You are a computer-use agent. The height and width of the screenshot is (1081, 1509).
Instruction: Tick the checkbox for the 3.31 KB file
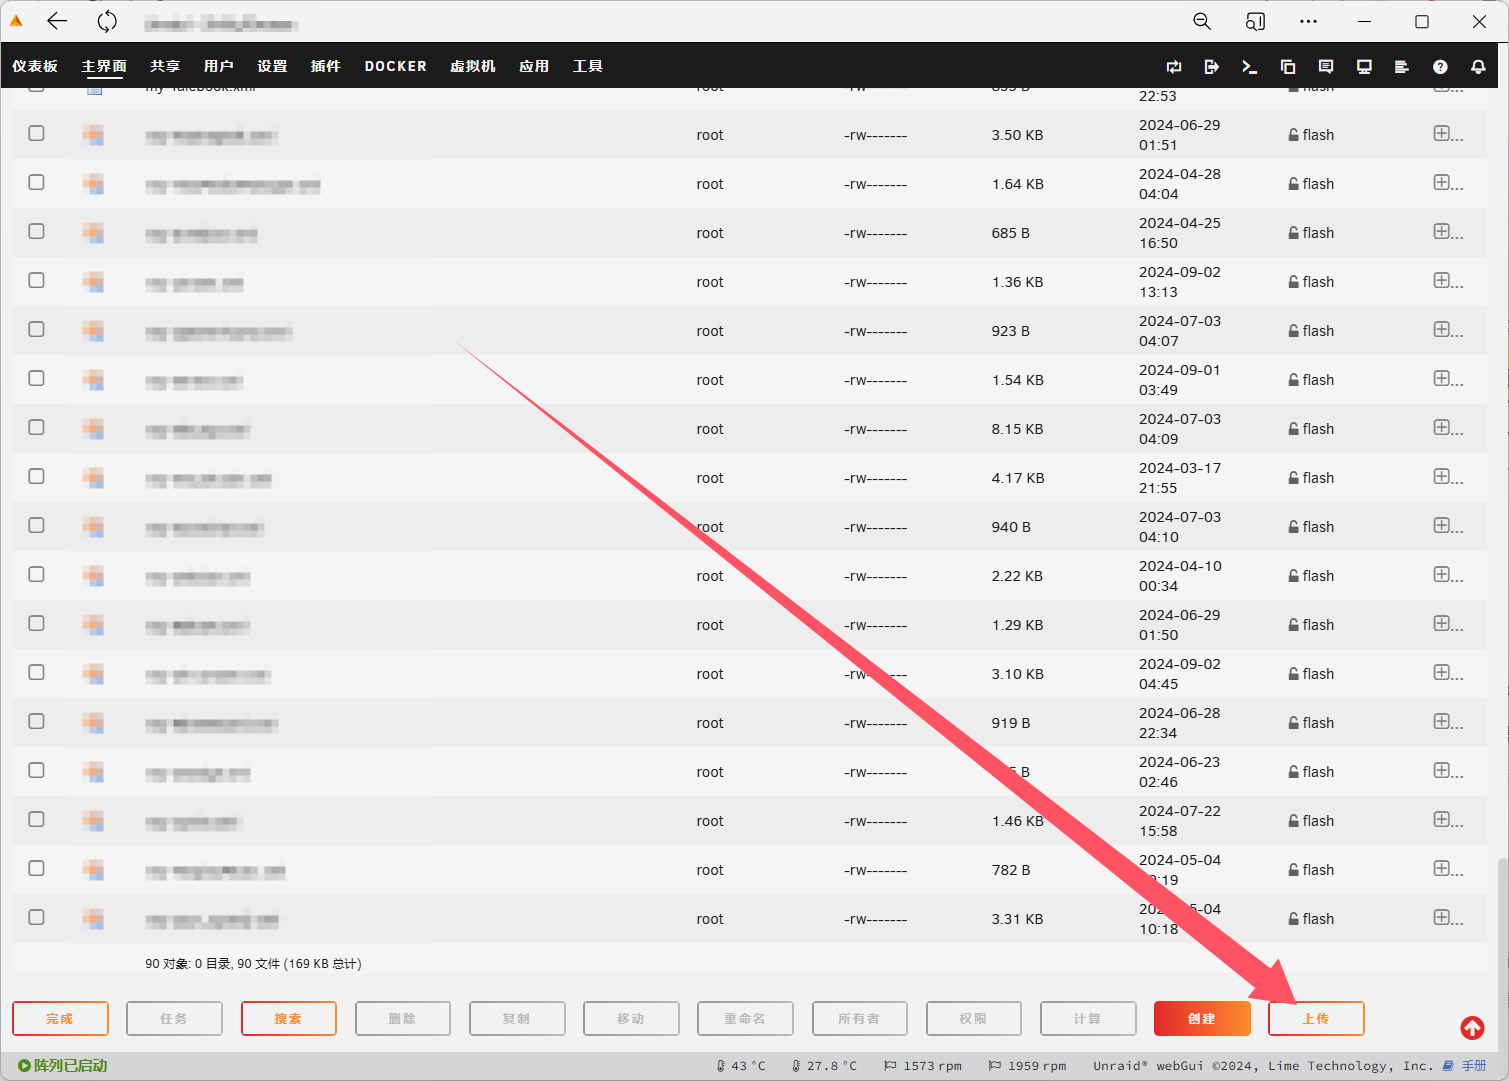(37, 917)
